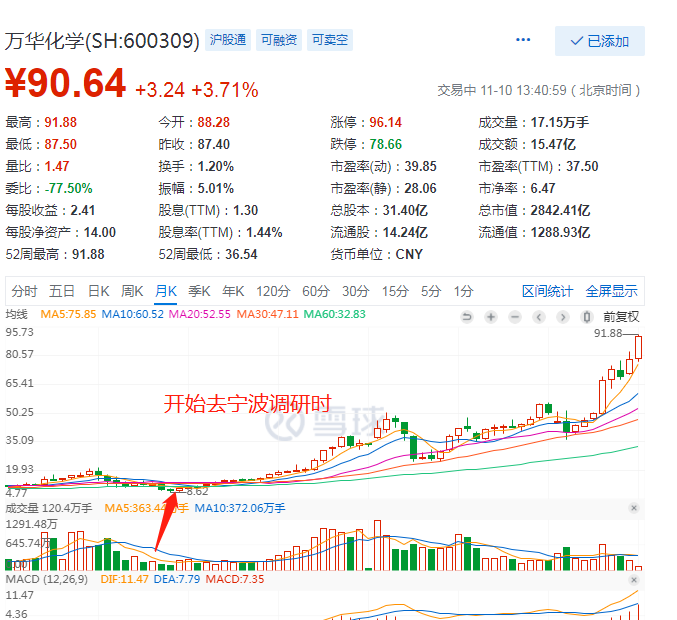The width and height of the screenshot is (677, 620).
Task: Select the 周K chart tab
Action: tap(132, 291)
